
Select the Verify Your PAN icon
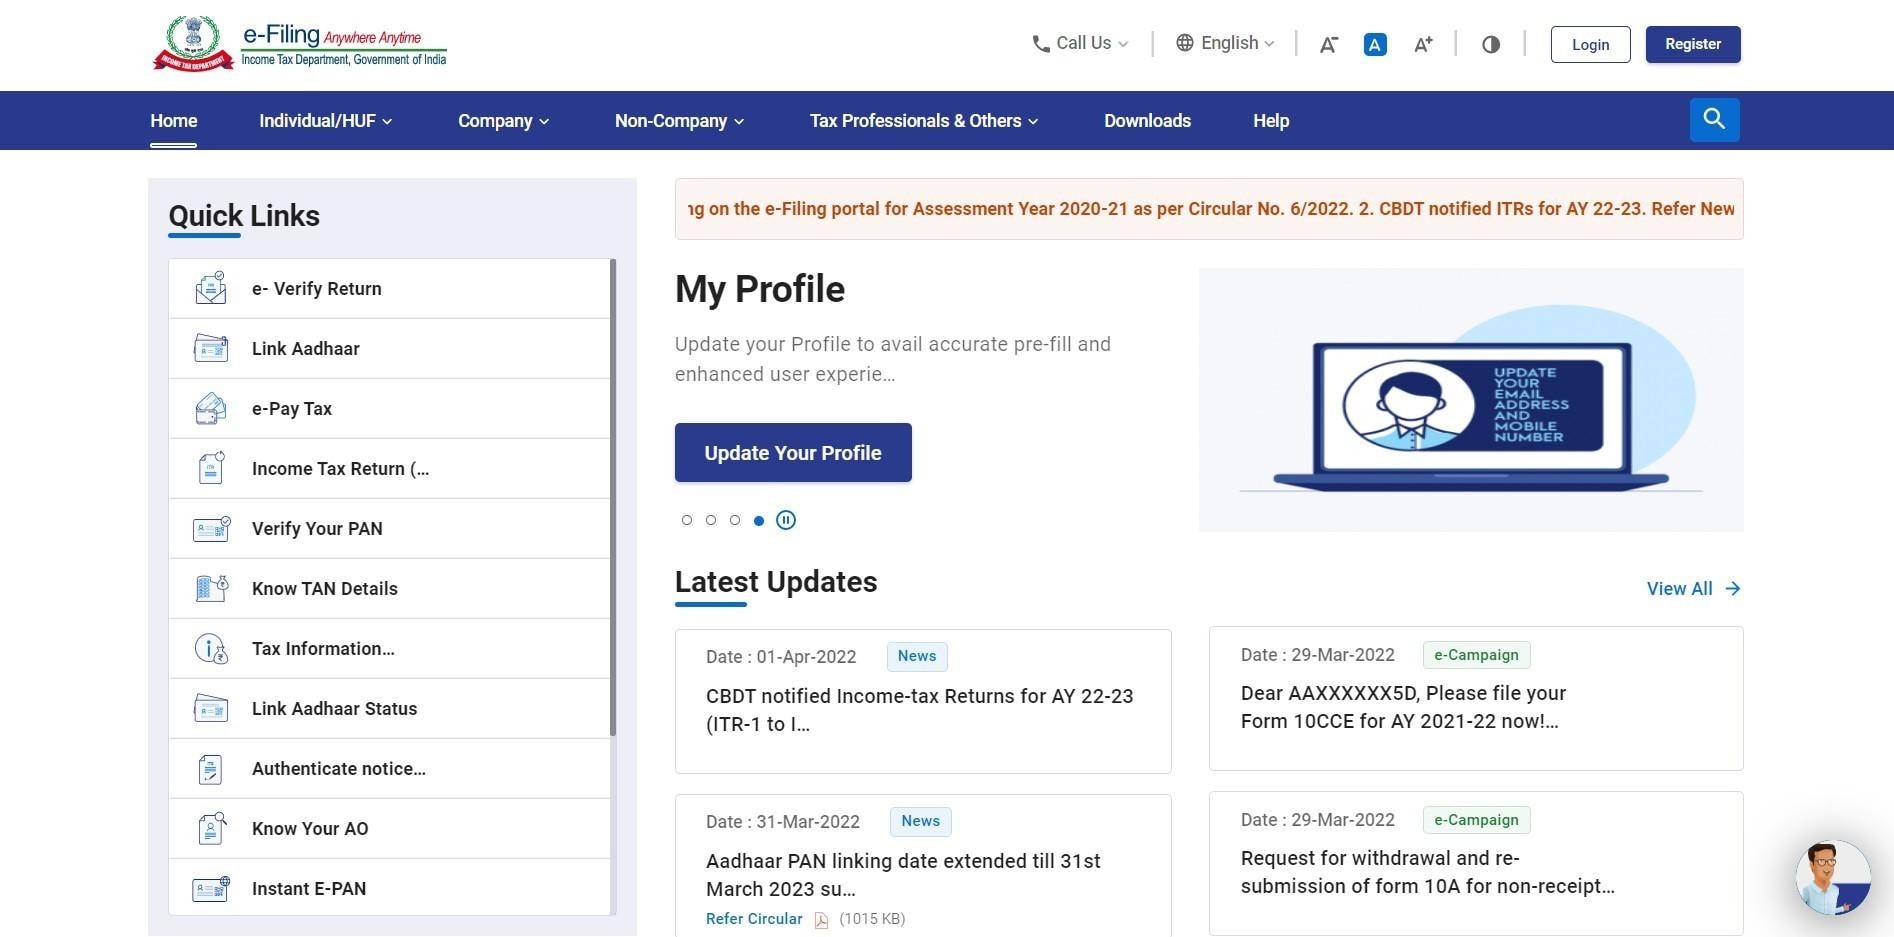click(210, 528)
